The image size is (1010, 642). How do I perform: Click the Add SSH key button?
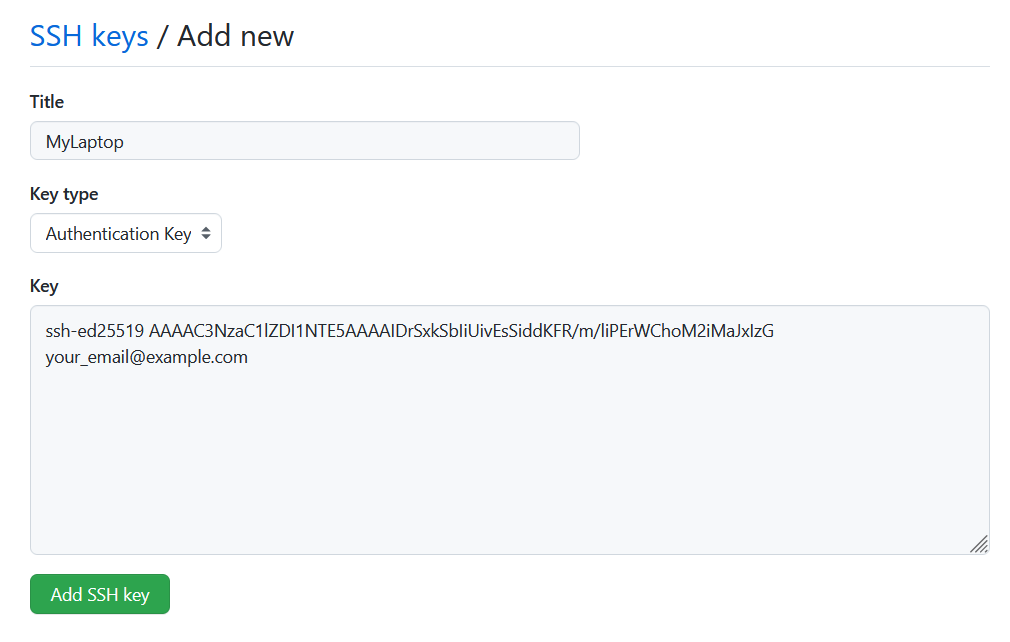click(x=100, y=594)
